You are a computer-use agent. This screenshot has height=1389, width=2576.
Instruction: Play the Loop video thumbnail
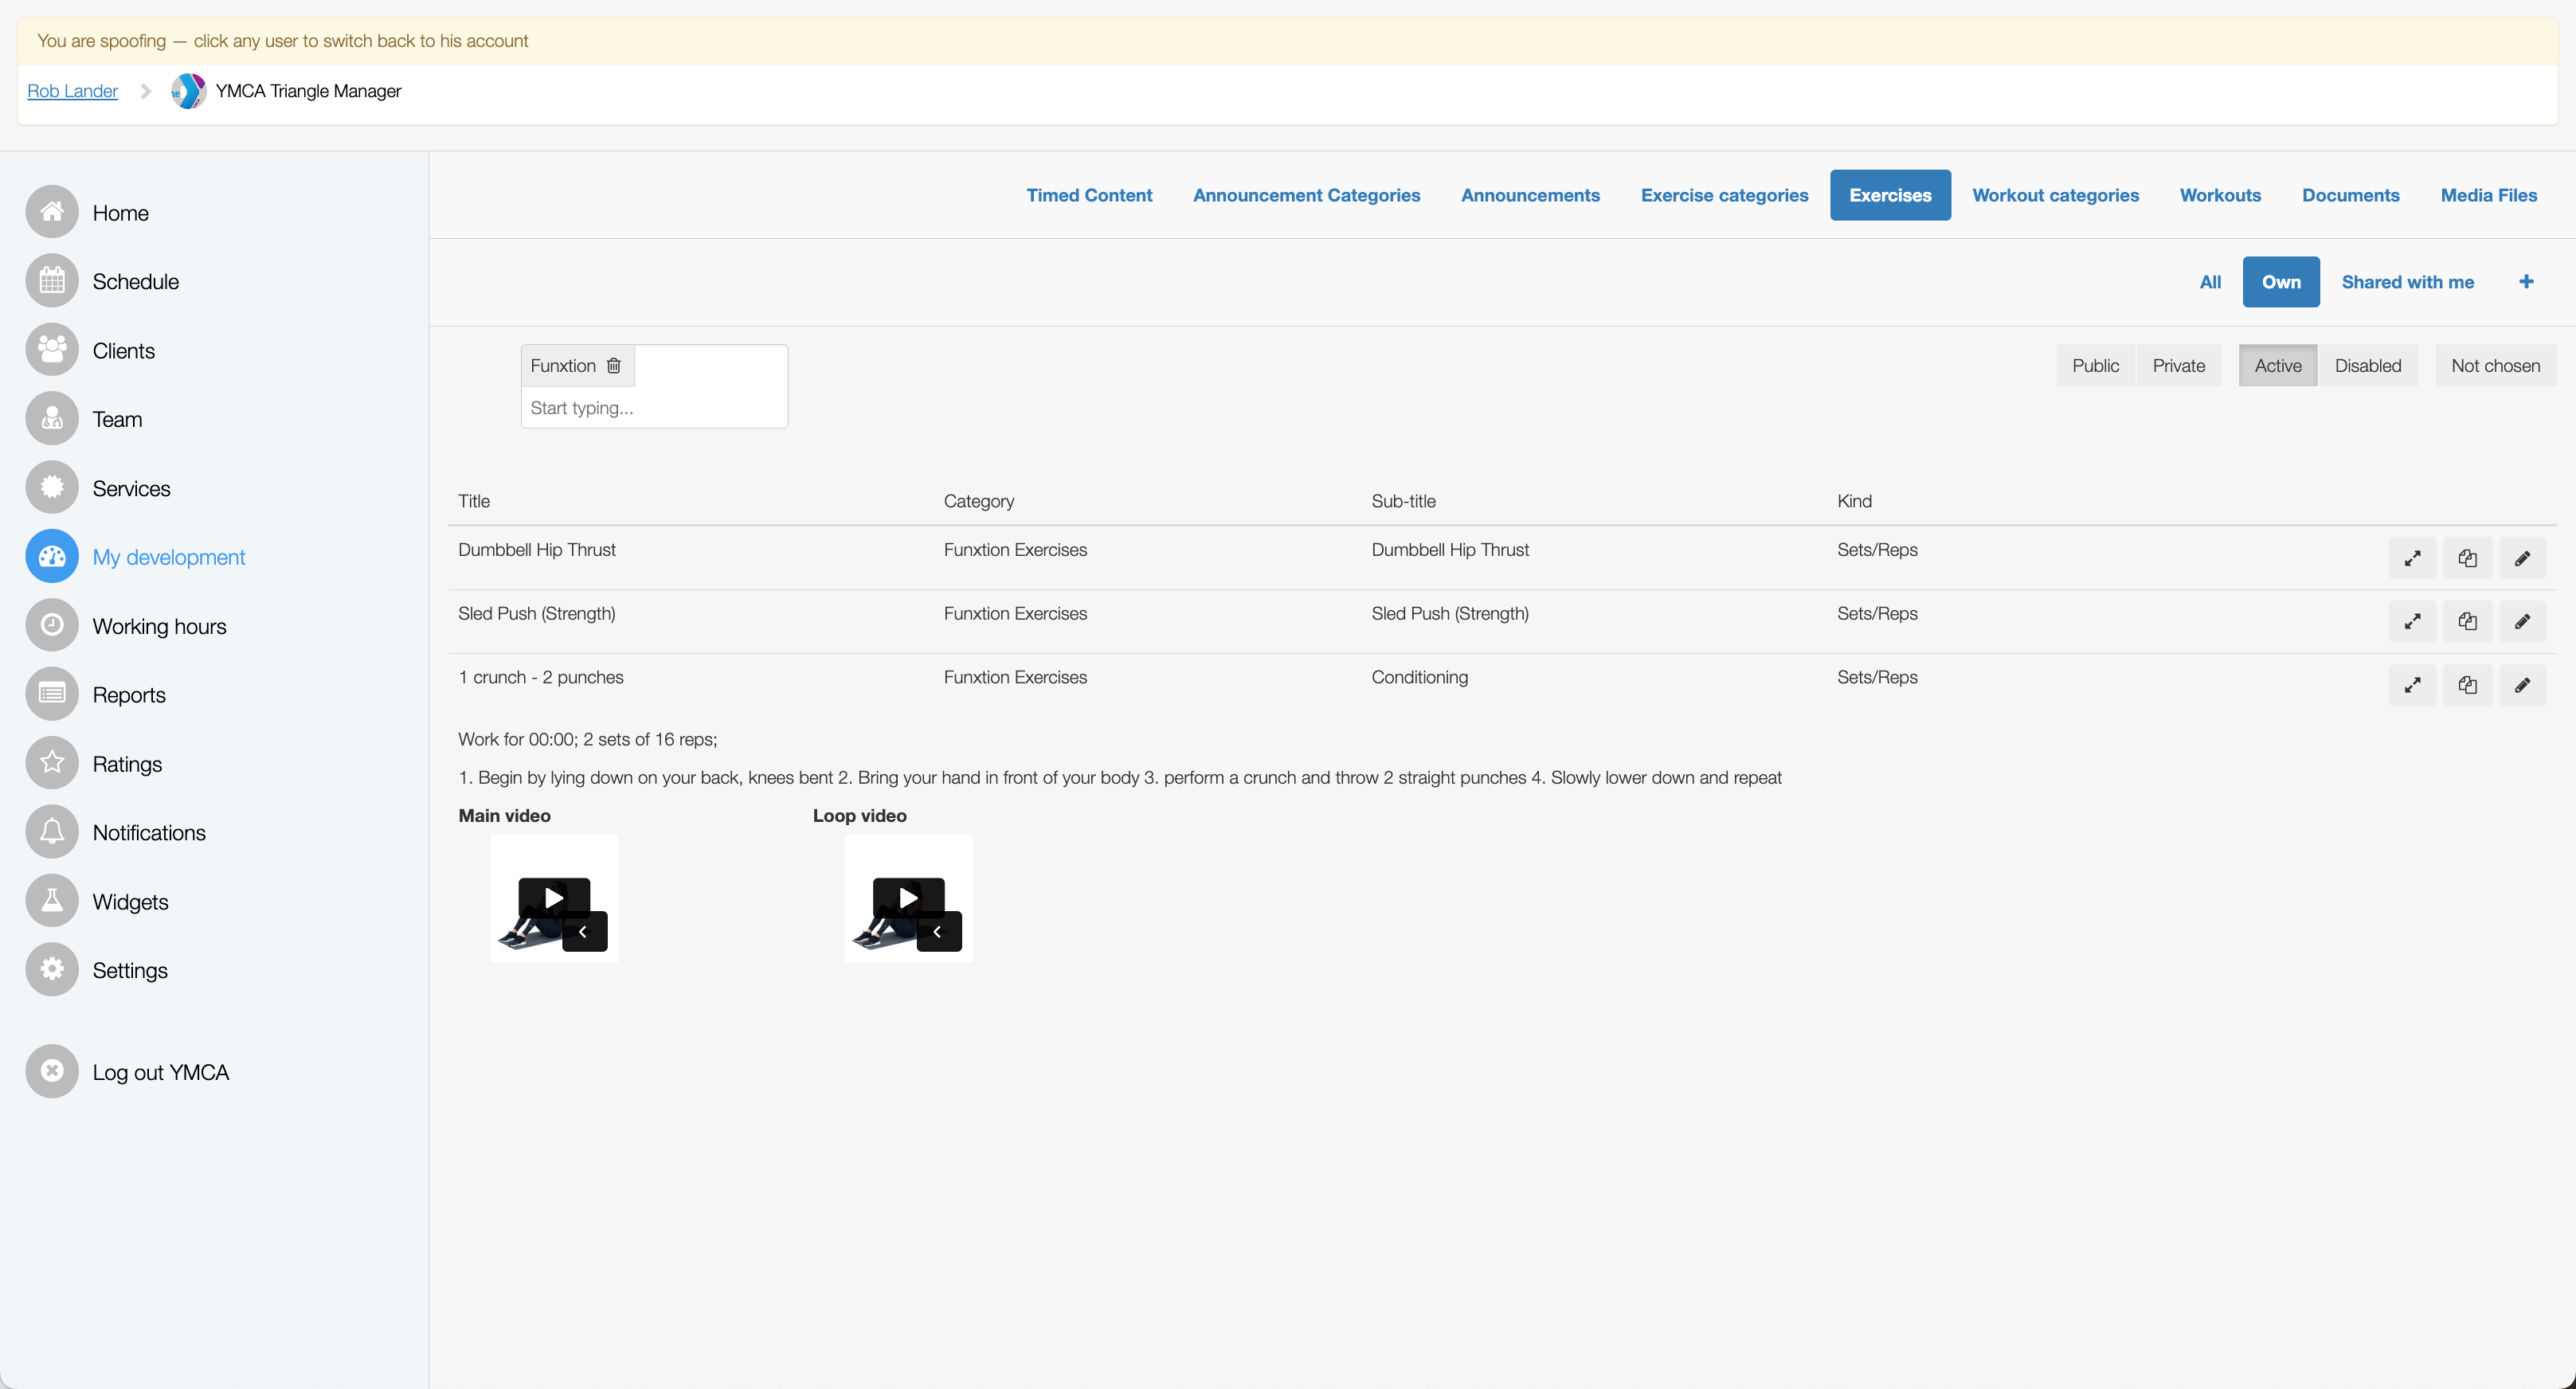[x=908, y=898]
